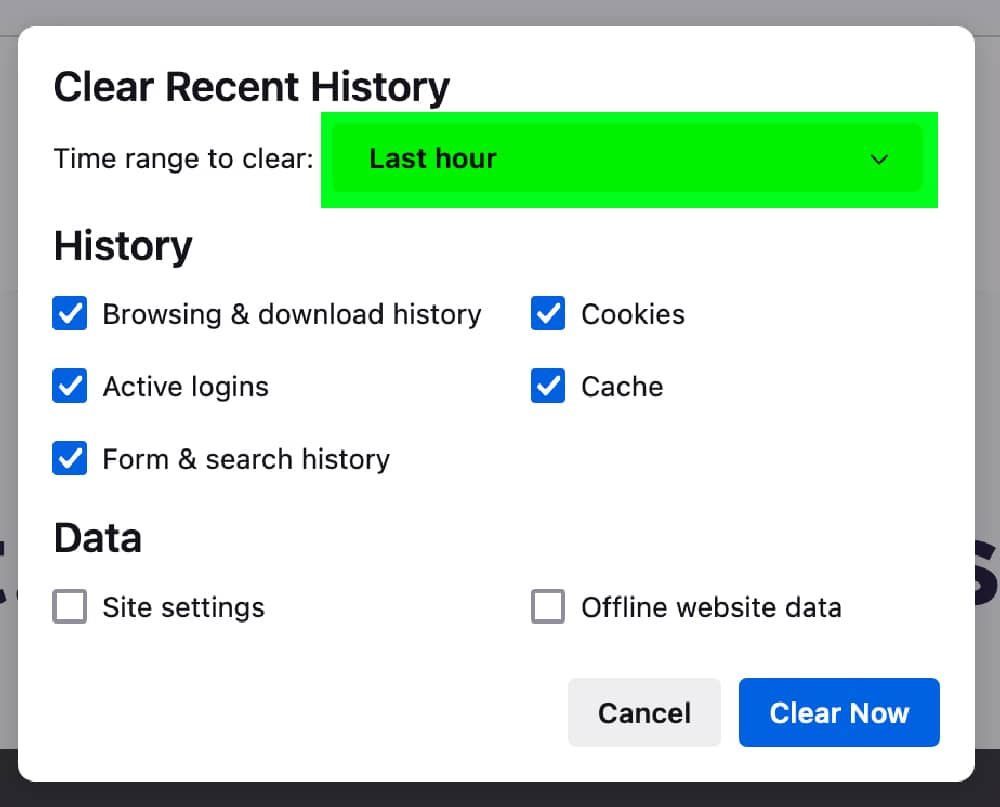Check the Offline website data box
Image resolution: width=1000 pixels, height=807 pixels.
548,607
